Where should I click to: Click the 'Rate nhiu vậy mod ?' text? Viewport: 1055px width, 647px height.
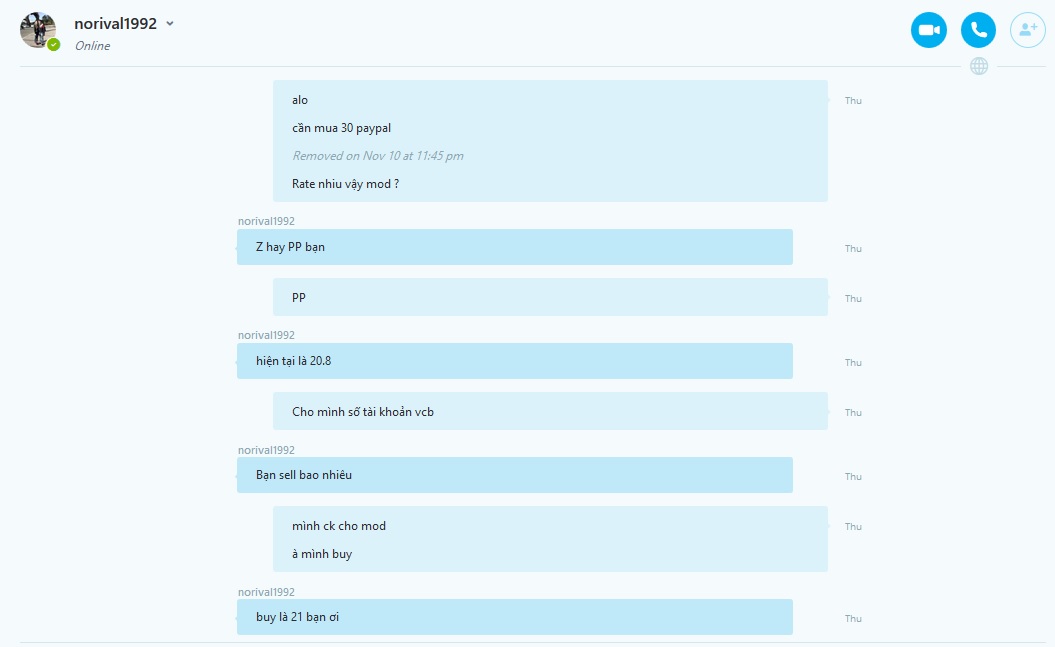point(345,184)
